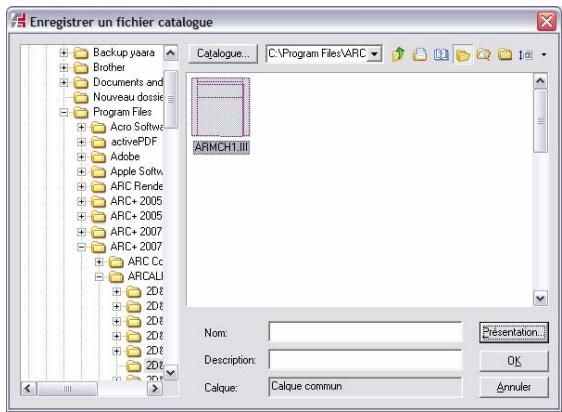Image resolution: width=562 pixels, height=412 pixels.
Task: Click the activePDF folder icon
Action: [x=98, y=142]
